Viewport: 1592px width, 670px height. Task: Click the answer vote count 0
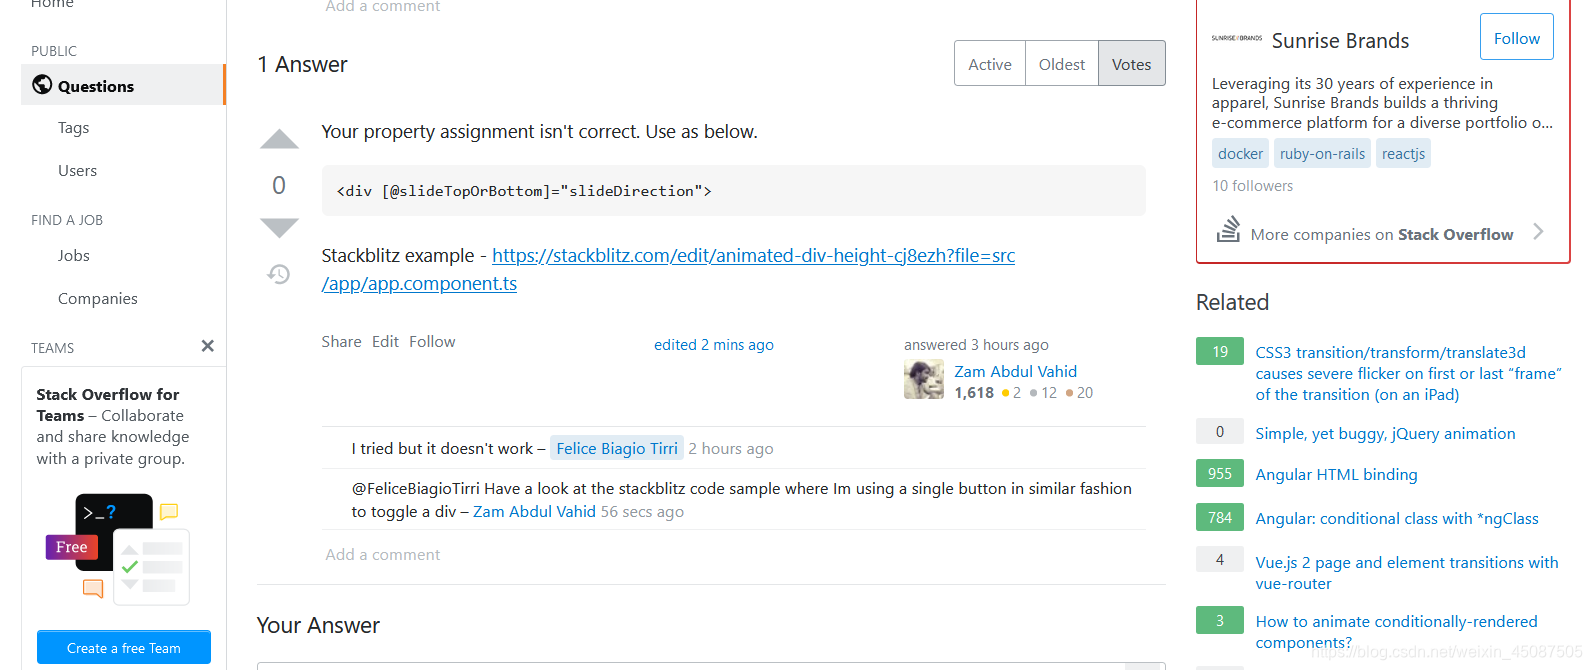[x=279, y=185]
